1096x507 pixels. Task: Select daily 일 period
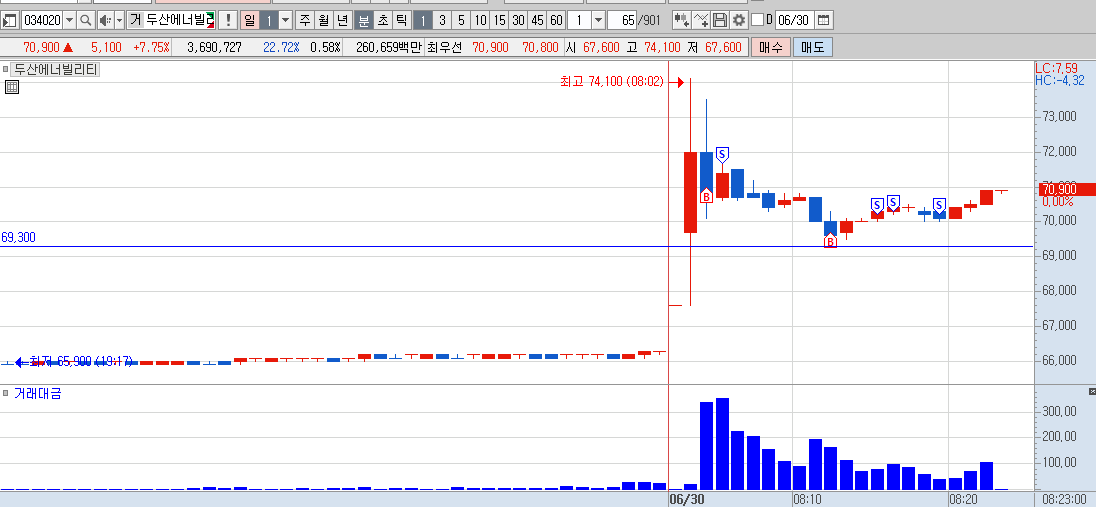pos(250,20)
